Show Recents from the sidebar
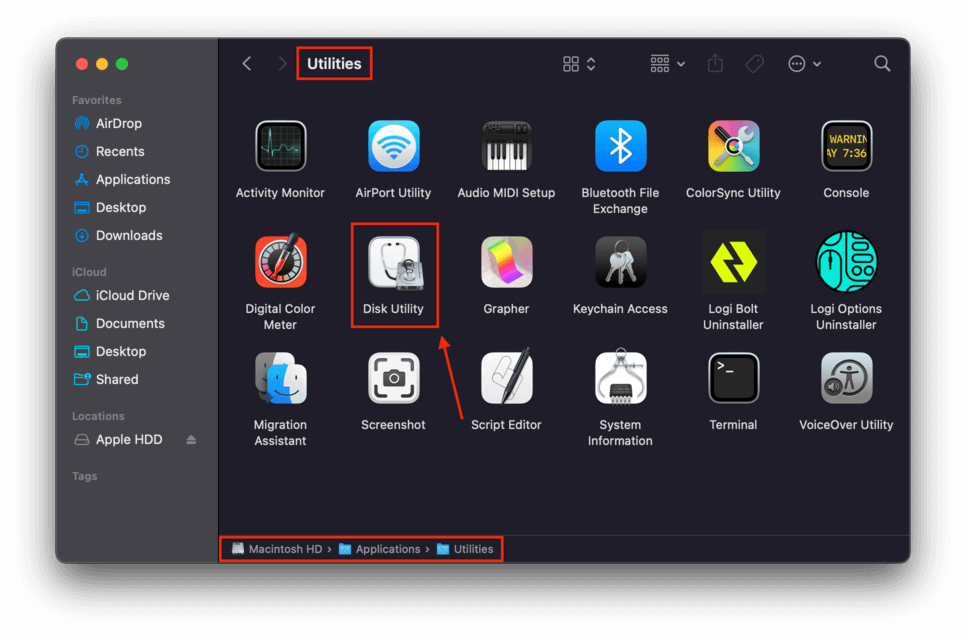 tap(109, 152)
